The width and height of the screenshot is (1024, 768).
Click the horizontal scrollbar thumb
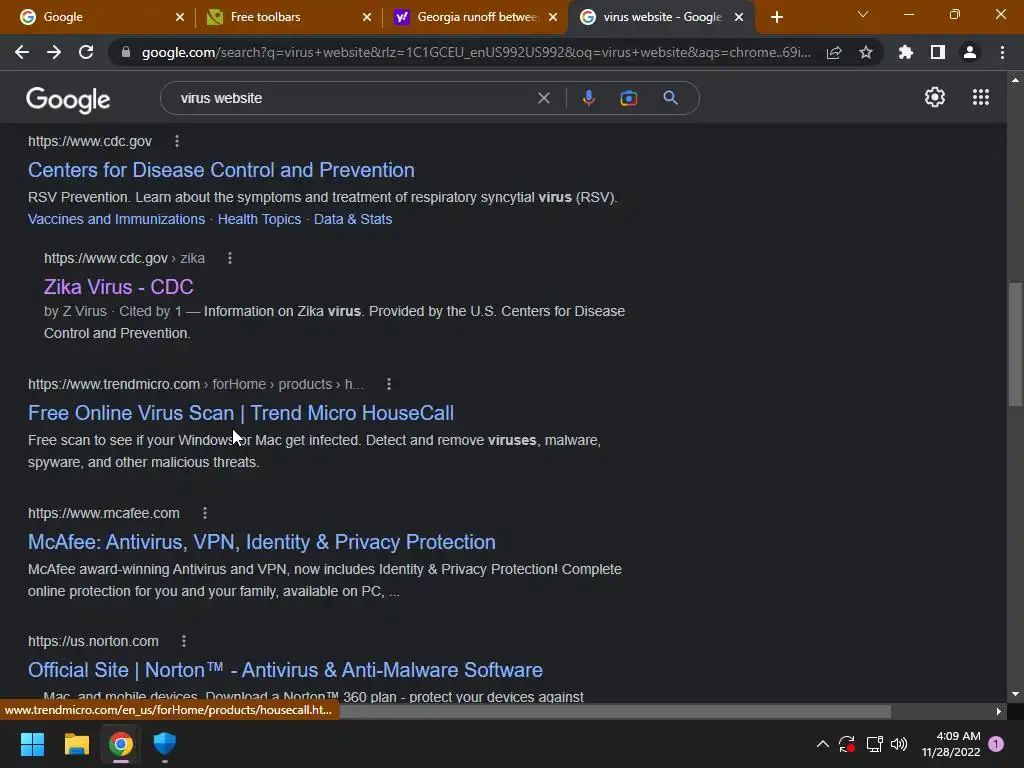click(x=614, y=711)
